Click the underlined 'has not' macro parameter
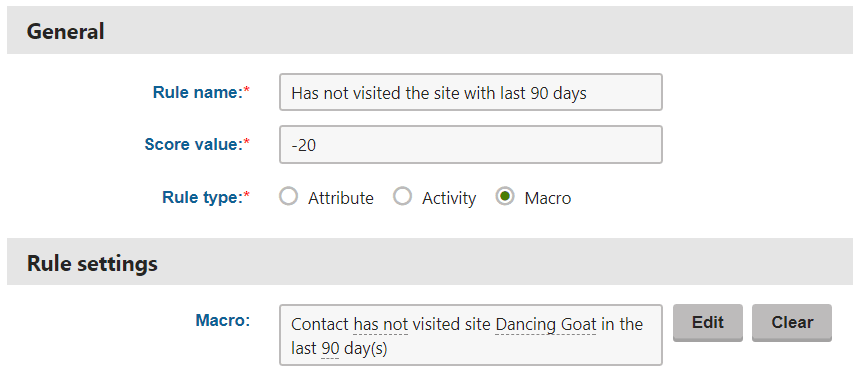Image resolution: width=853 pixels, height=386 pixels. click(380, 325)
